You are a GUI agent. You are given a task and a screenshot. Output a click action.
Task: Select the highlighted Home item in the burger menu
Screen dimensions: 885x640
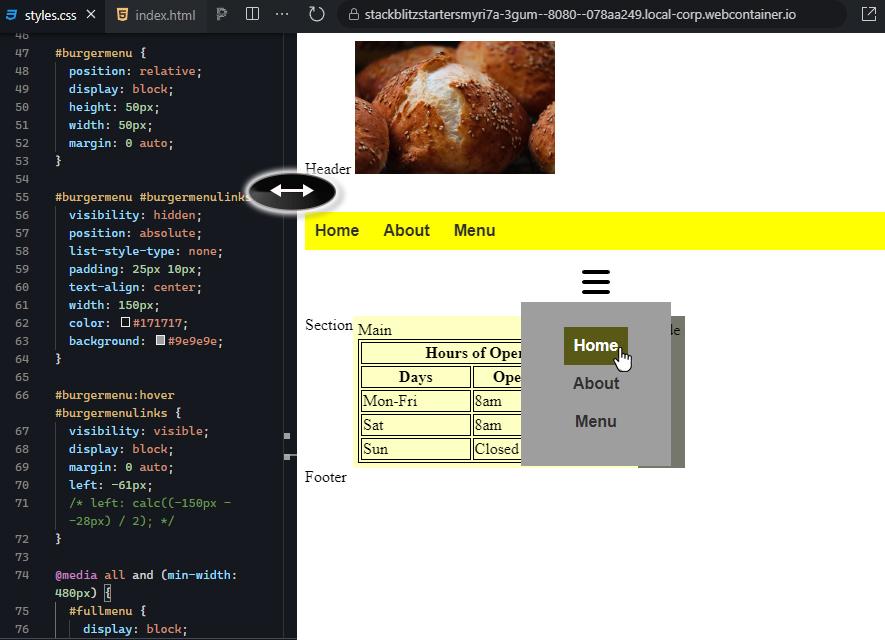[x=596, y=345]
